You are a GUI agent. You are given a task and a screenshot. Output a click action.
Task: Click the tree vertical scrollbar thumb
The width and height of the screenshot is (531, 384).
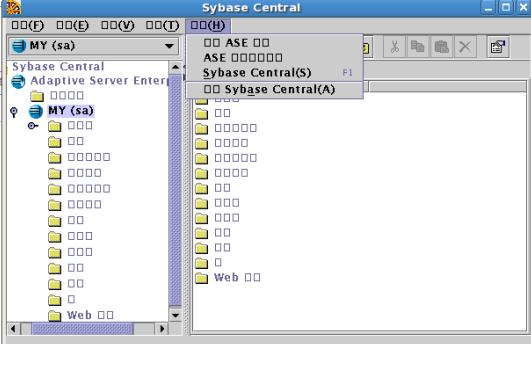tap(175, 190)
